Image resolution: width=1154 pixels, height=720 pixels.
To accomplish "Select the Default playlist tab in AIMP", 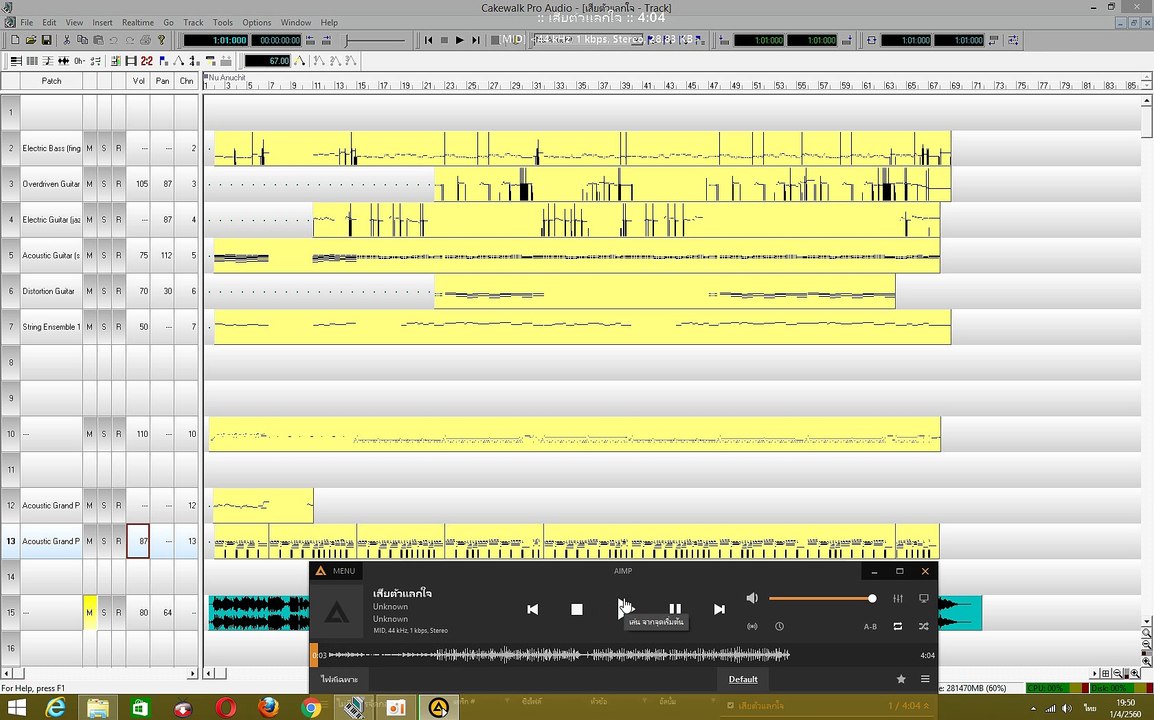I will point(743,679).
